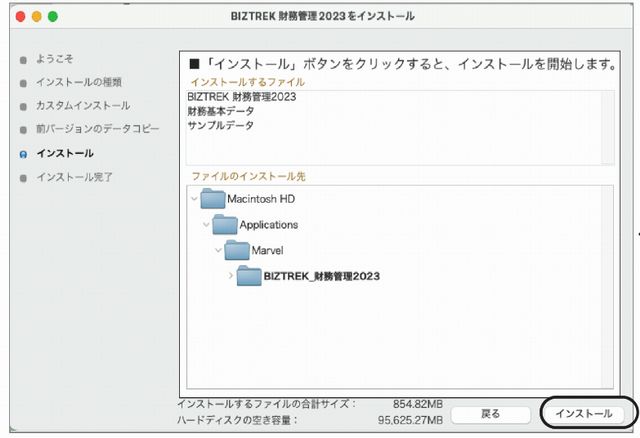
Task: Expand the BIZTREK_財務管理2023 folder node
Action: [231, 276]
